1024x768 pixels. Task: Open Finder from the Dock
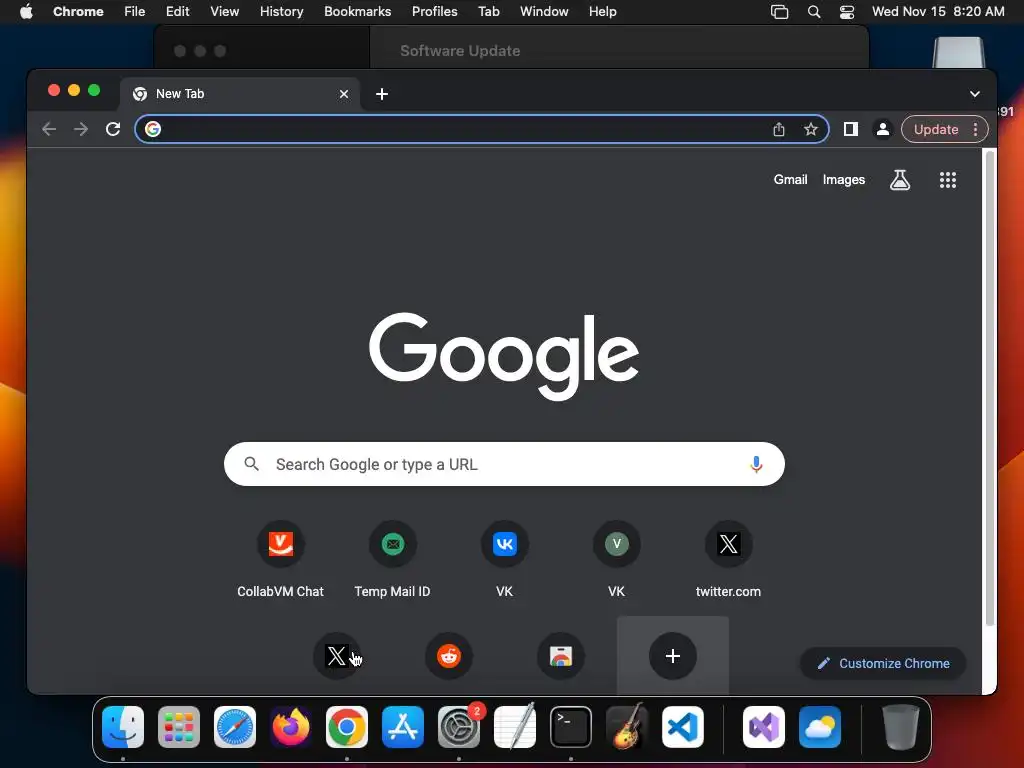(123, 727)
